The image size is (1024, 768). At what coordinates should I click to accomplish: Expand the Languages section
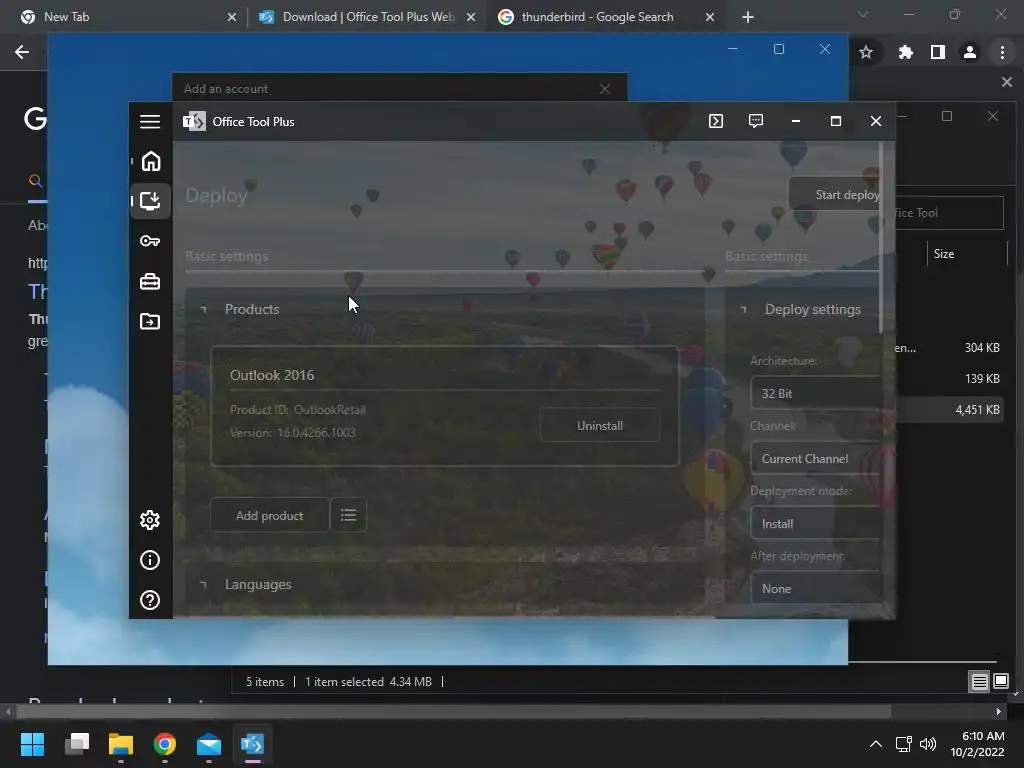pos(203,584)
